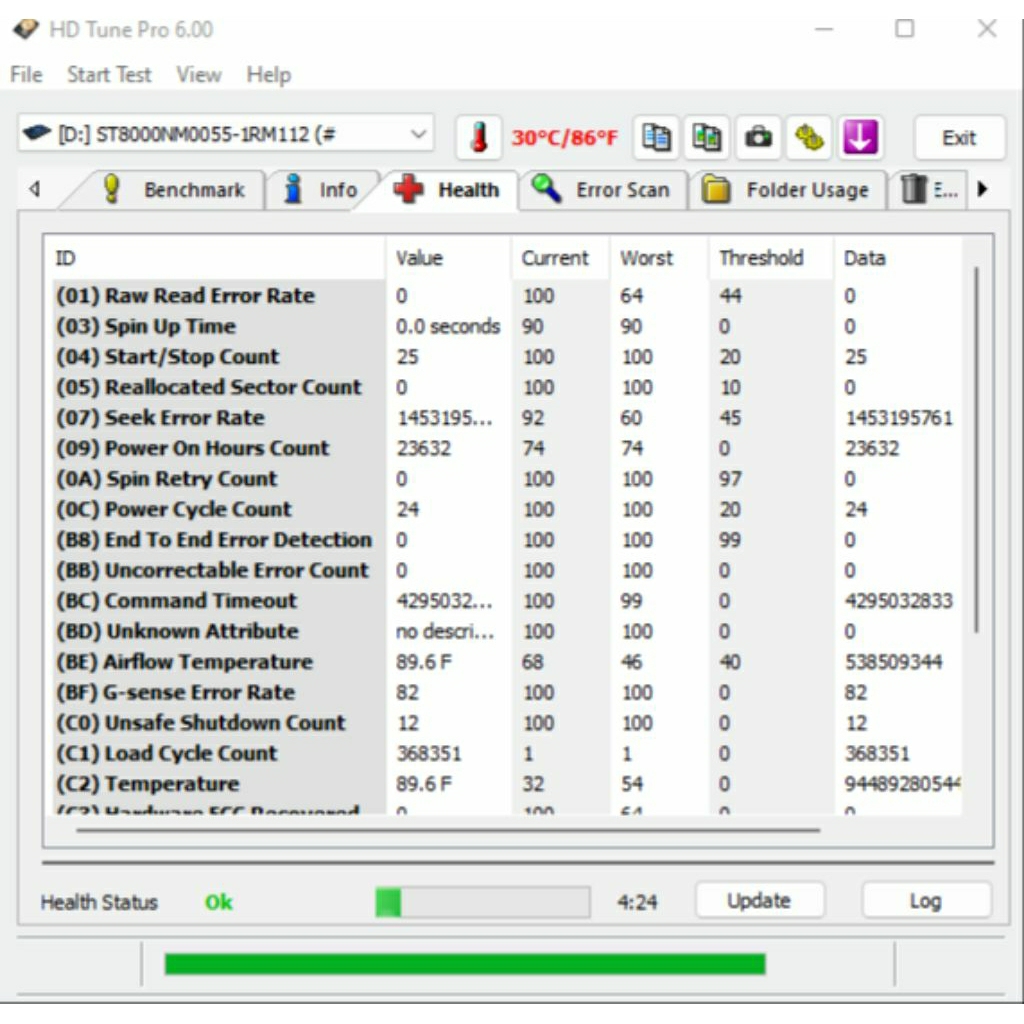1024x1024 pixels.
Task: Click the Exit button
Action: pos(958,138)
